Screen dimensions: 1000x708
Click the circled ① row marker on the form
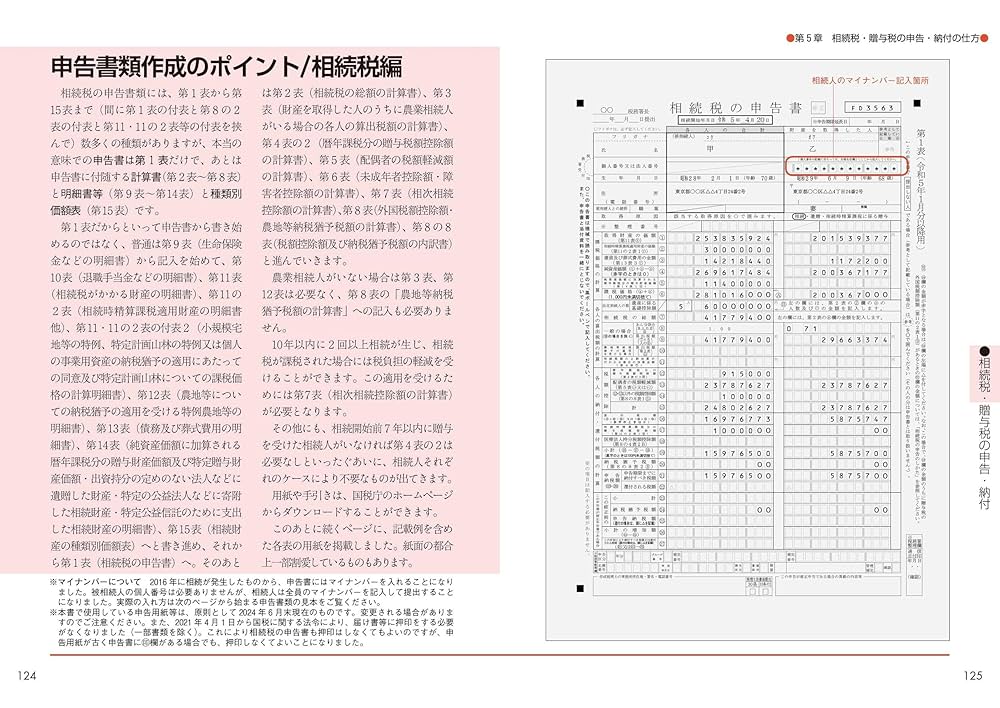[x=660, y=238]
